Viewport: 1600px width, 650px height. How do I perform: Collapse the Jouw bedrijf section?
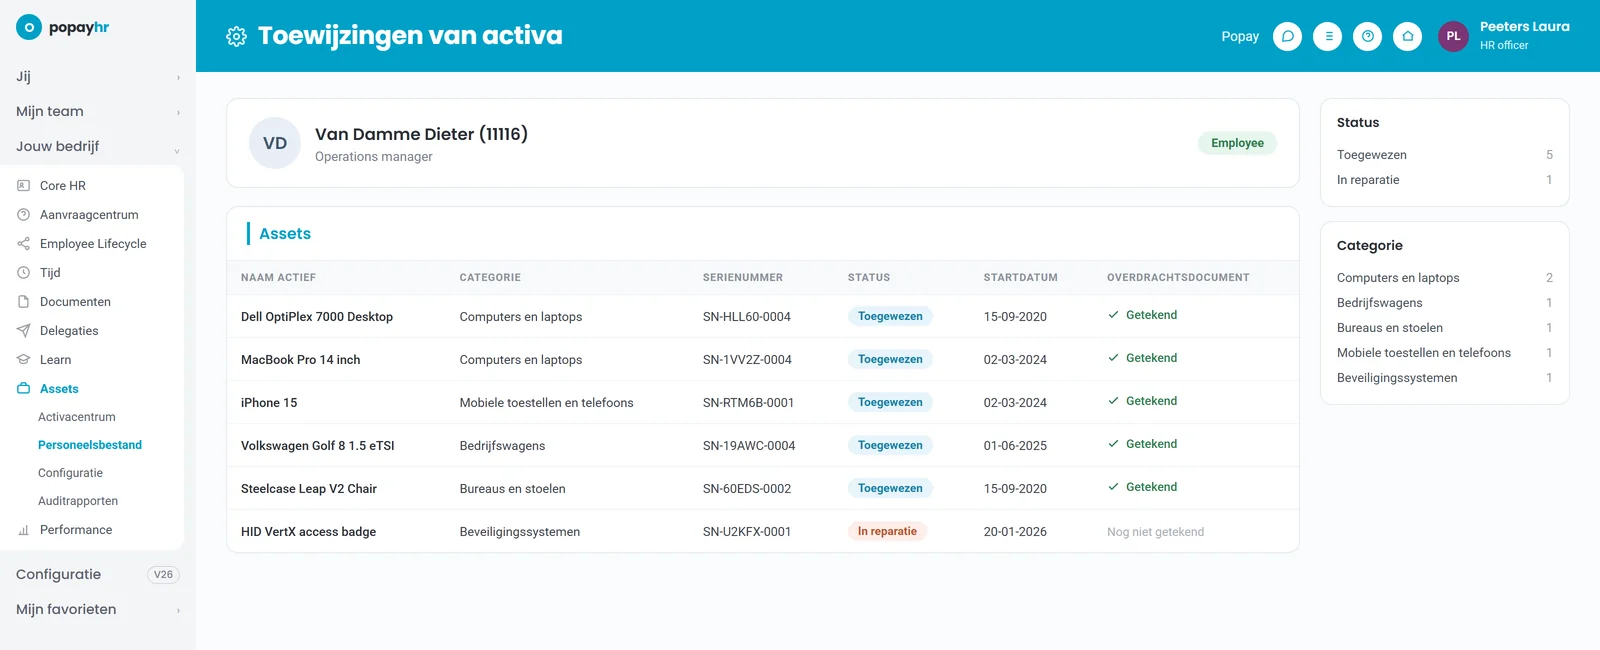(x=98, y=147)
